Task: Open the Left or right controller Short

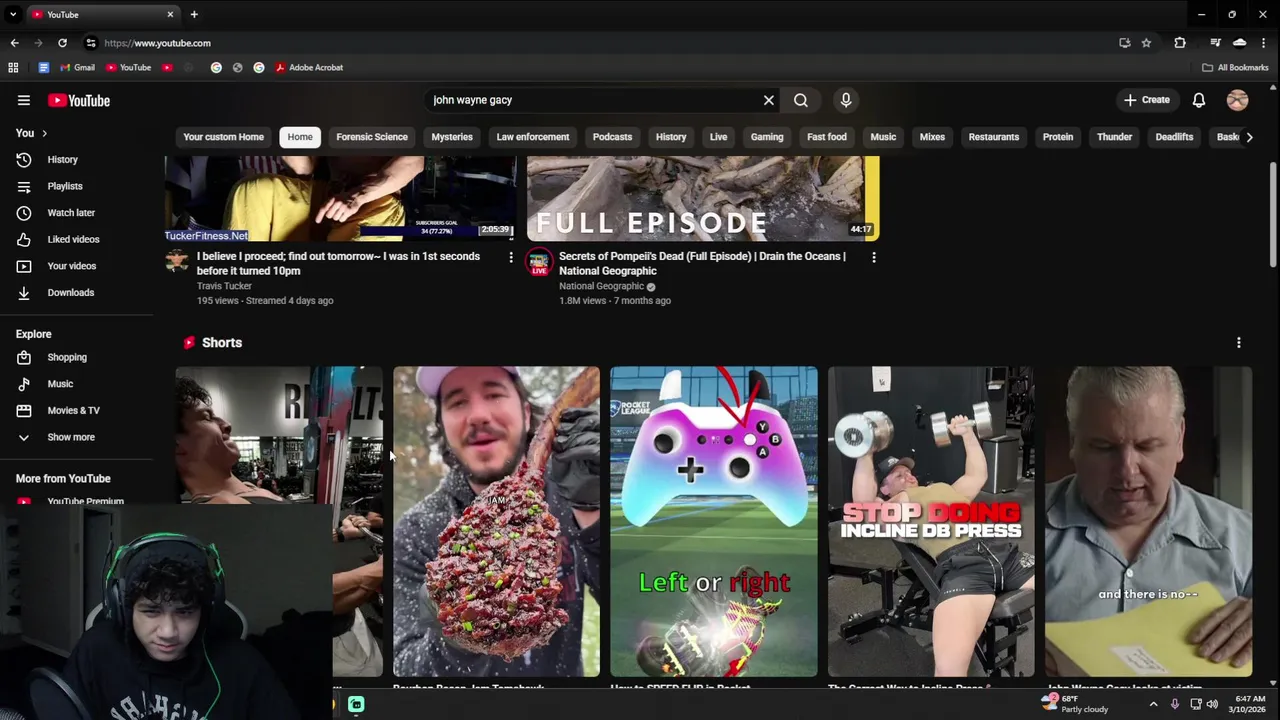Action: 714,521
